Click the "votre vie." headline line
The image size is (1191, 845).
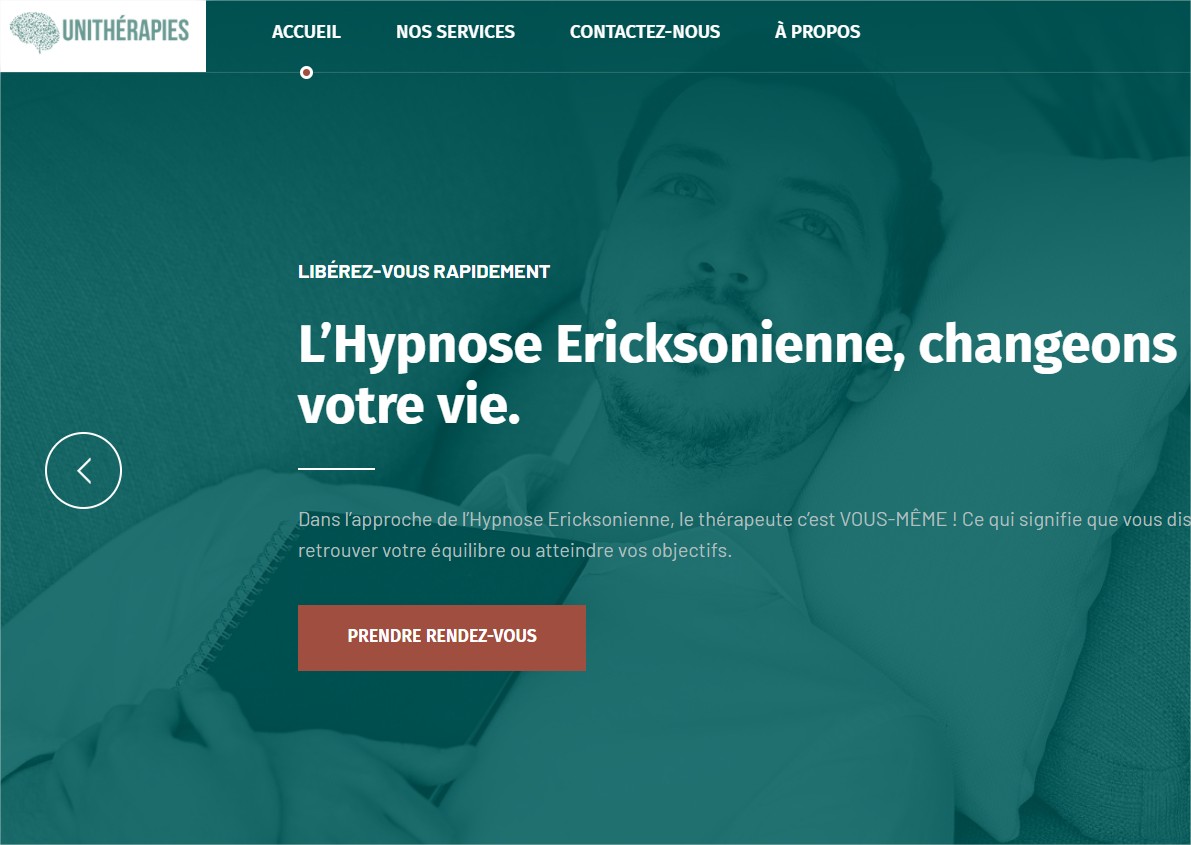coord(409,405)
